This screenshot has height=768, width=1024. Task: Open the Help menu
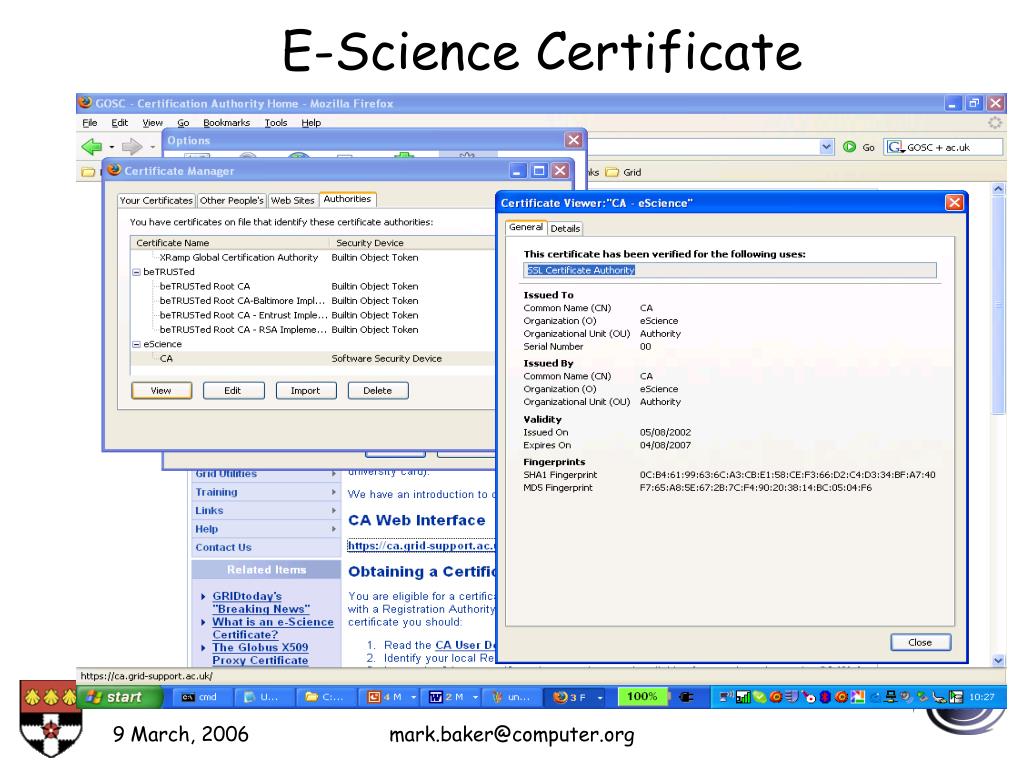[x=311, y=123]
